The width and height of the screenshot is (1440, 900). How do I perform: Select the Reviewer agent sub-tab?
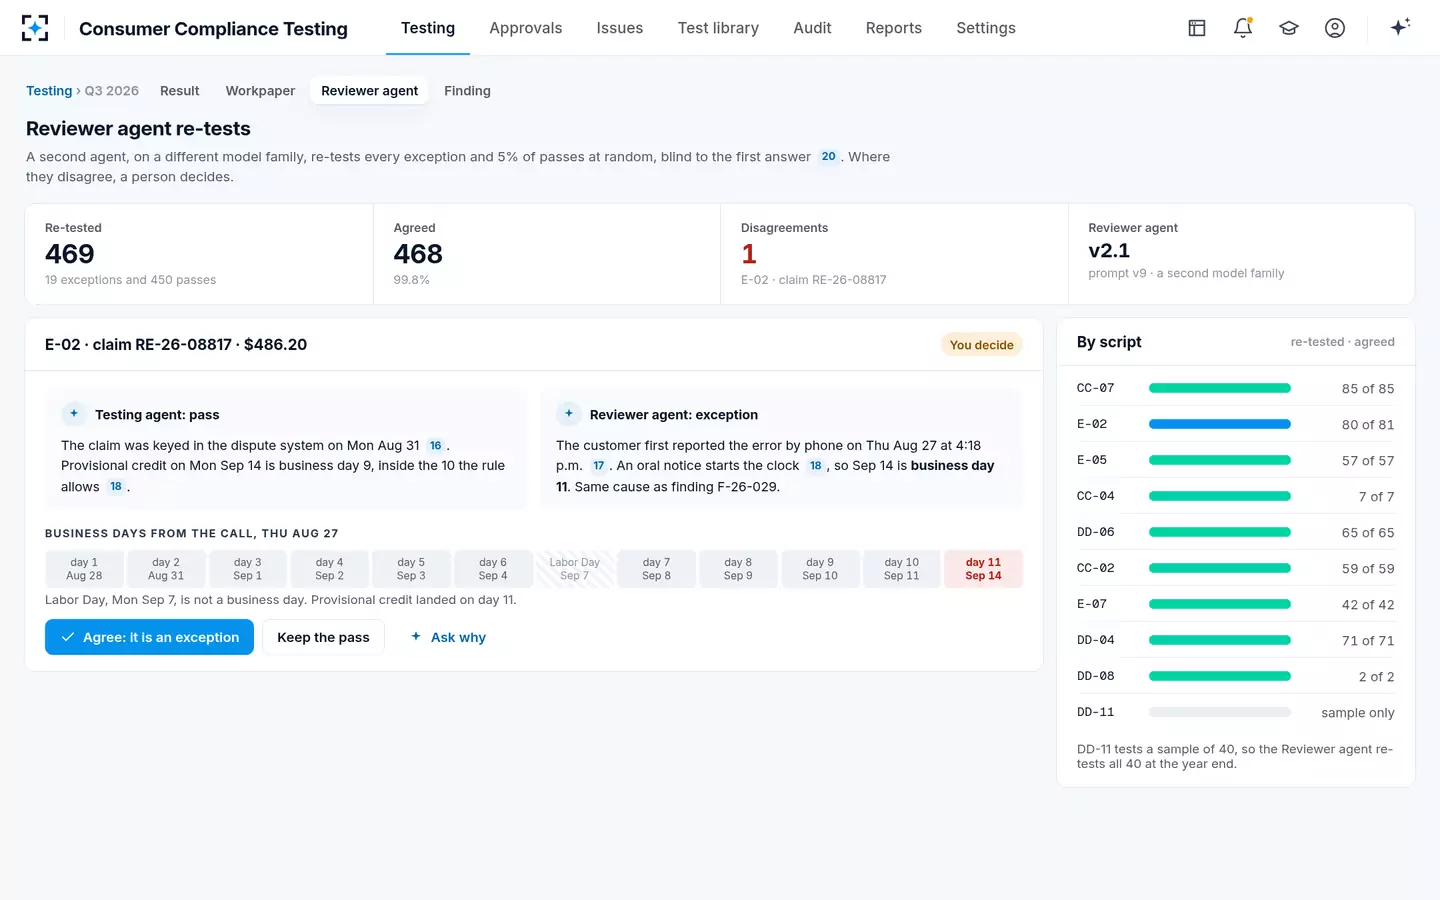point(370,91)
